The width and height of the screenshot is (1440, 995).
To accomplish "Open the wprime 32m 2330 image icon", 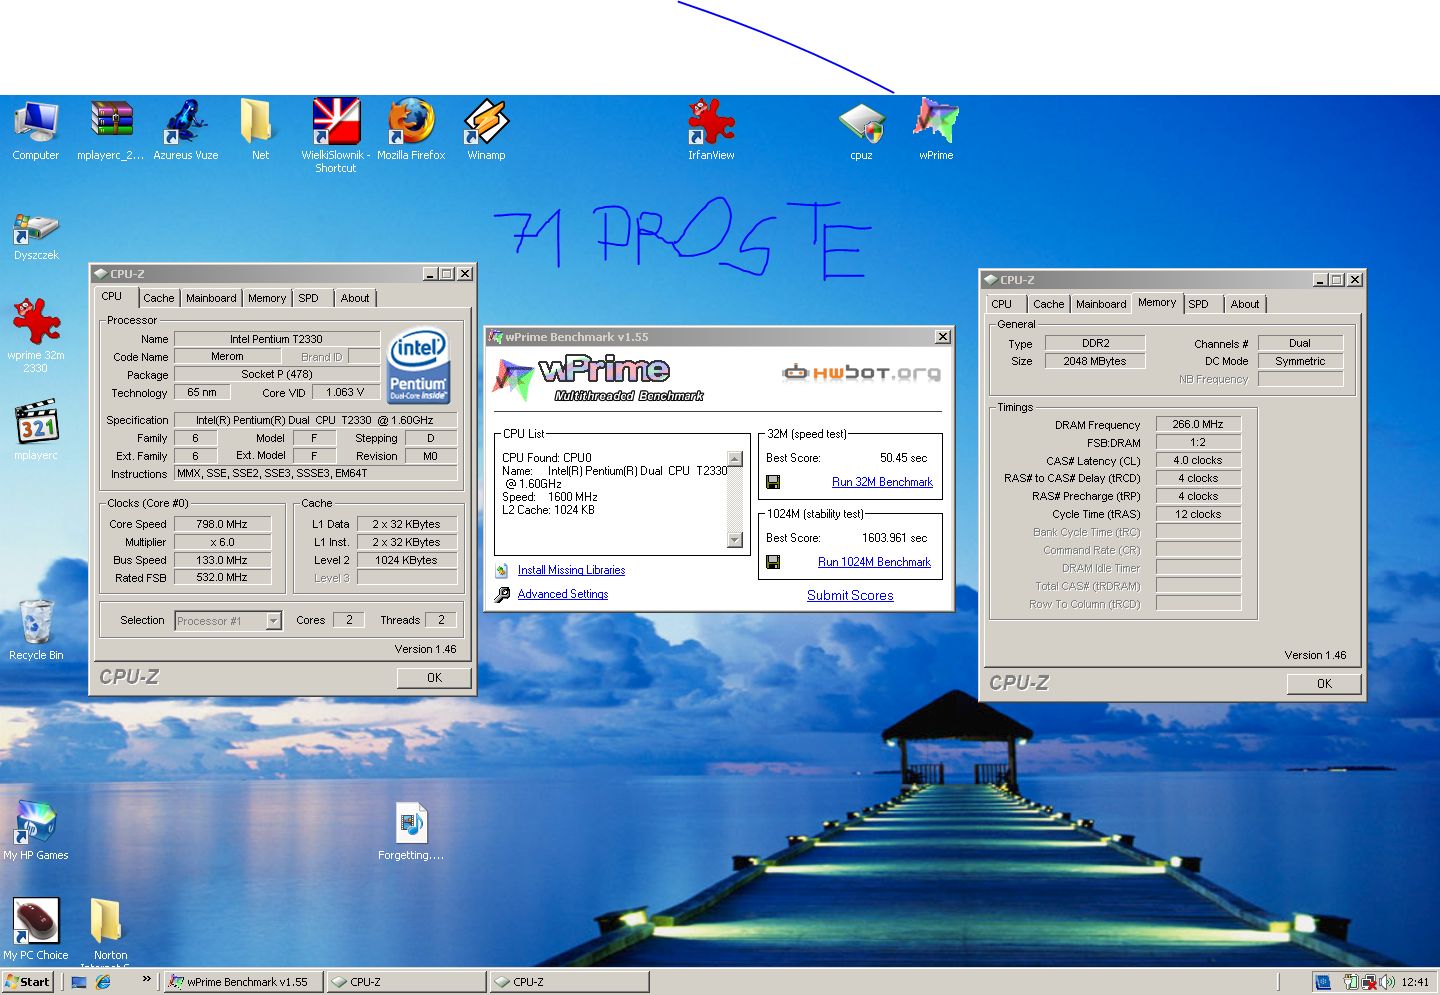I will pos(36,322).
